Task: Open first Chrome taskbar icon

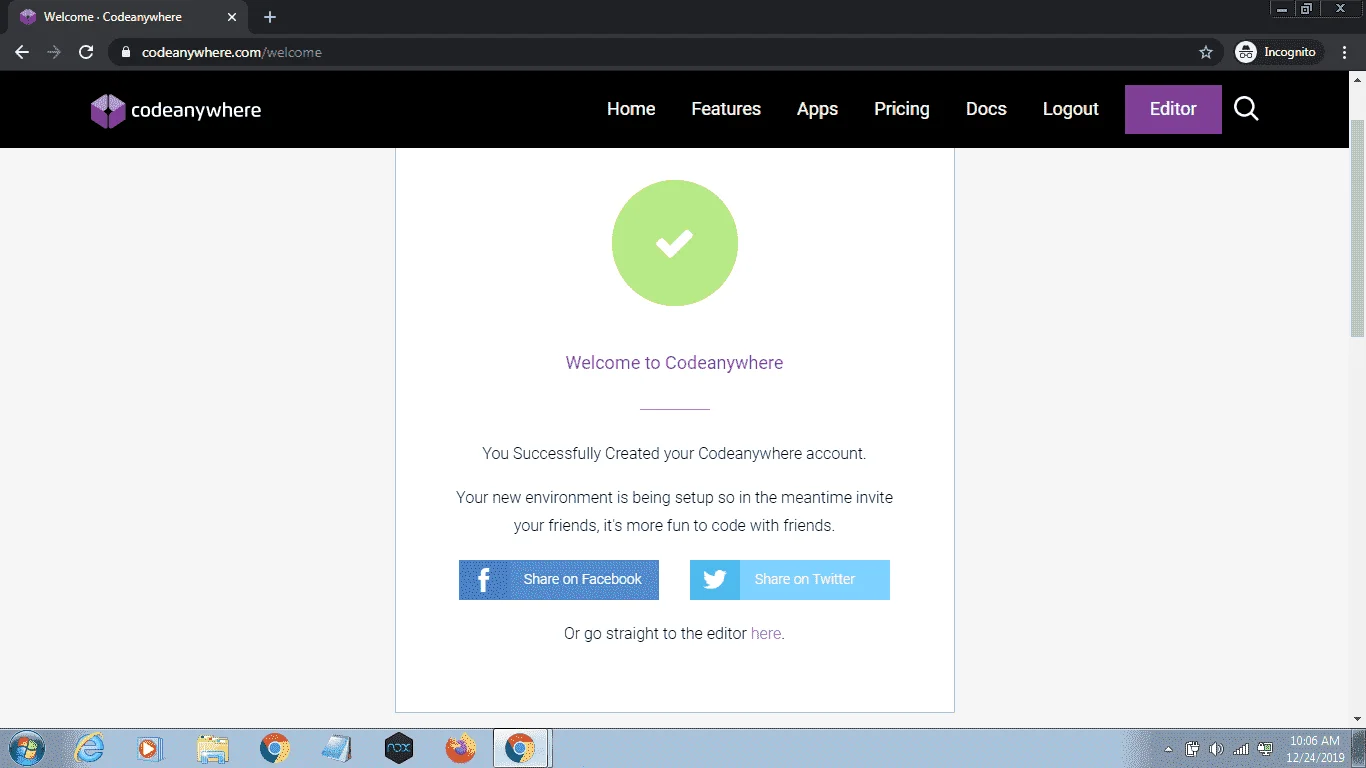Action: (x=275, y=748)
